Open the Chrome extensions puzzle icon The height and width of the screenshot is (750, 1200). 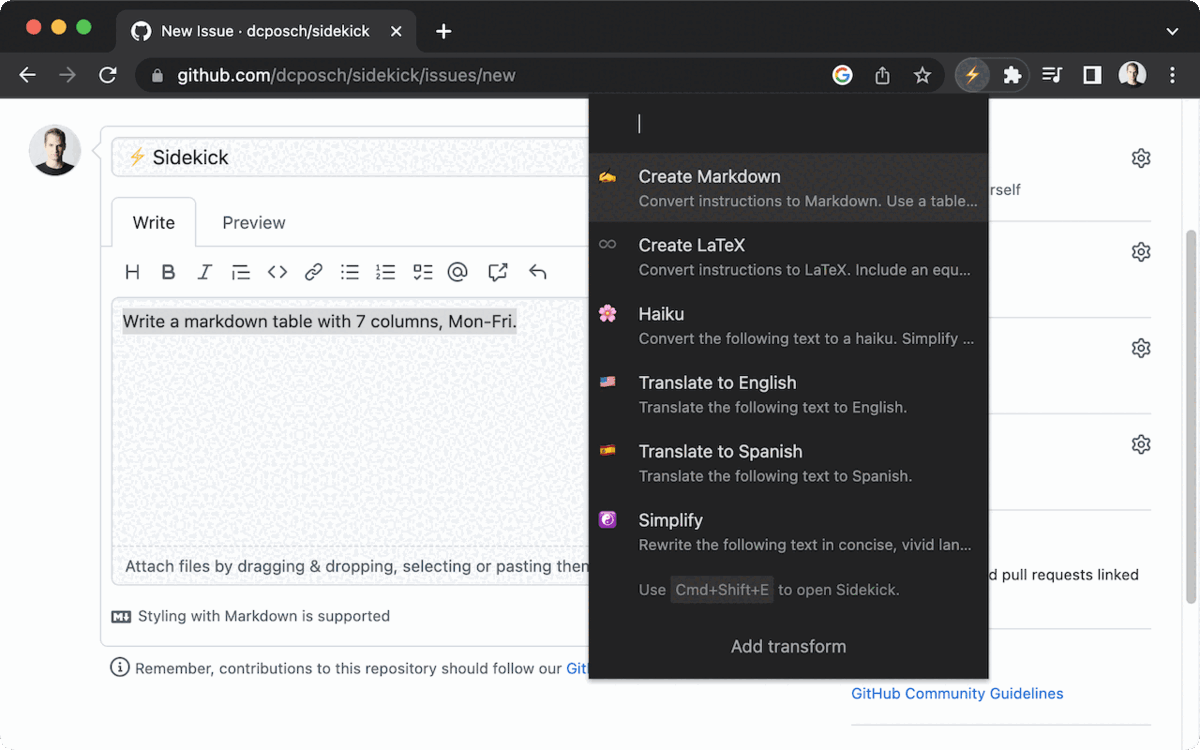[x=1012, y=75]
